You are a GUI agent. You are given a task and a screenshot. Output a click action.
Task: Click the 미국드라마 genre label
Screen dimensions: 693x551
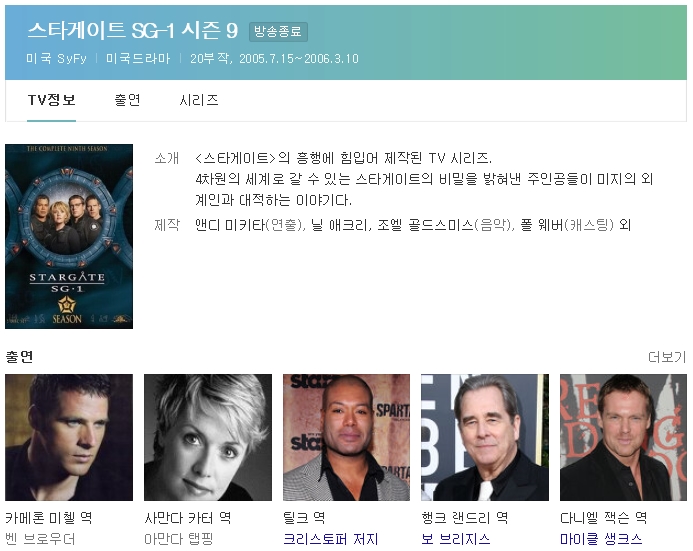point(138,58)
